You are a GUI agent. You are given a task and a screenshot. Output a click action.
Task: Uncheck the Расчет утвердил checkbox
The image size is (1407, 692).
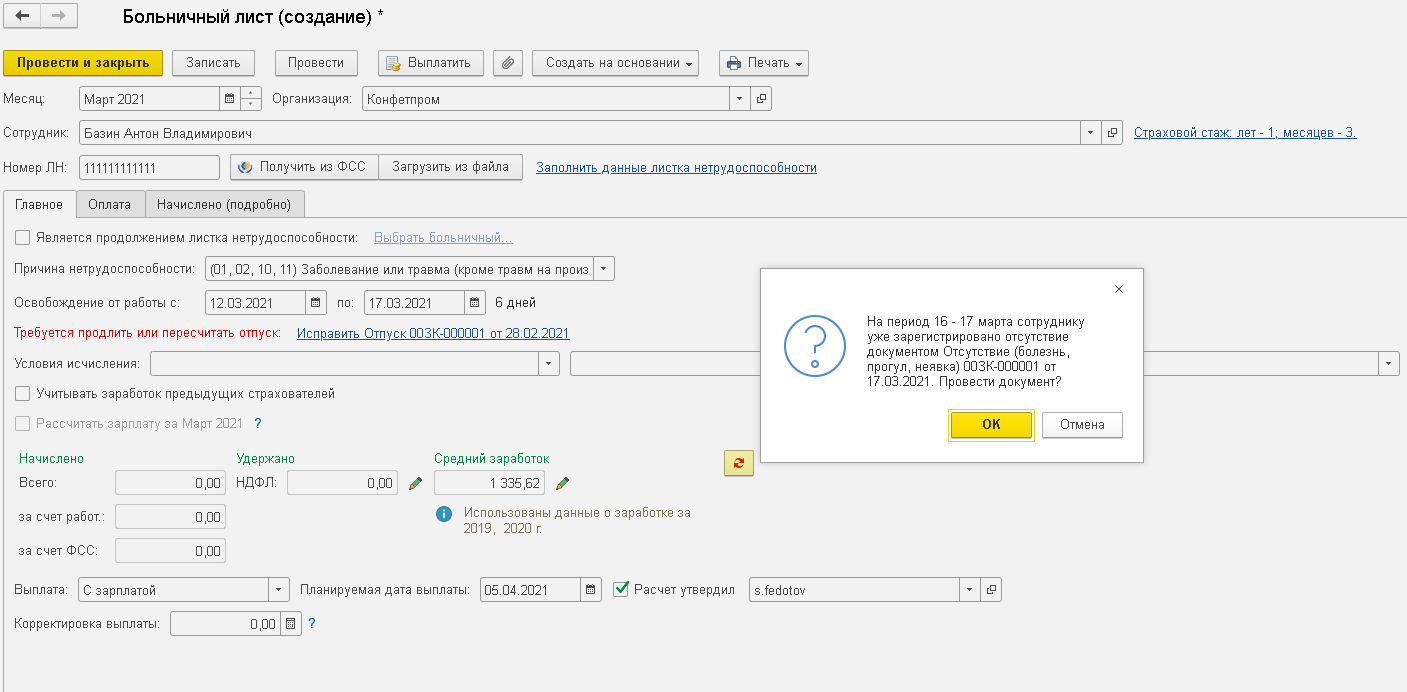(621, 589)
